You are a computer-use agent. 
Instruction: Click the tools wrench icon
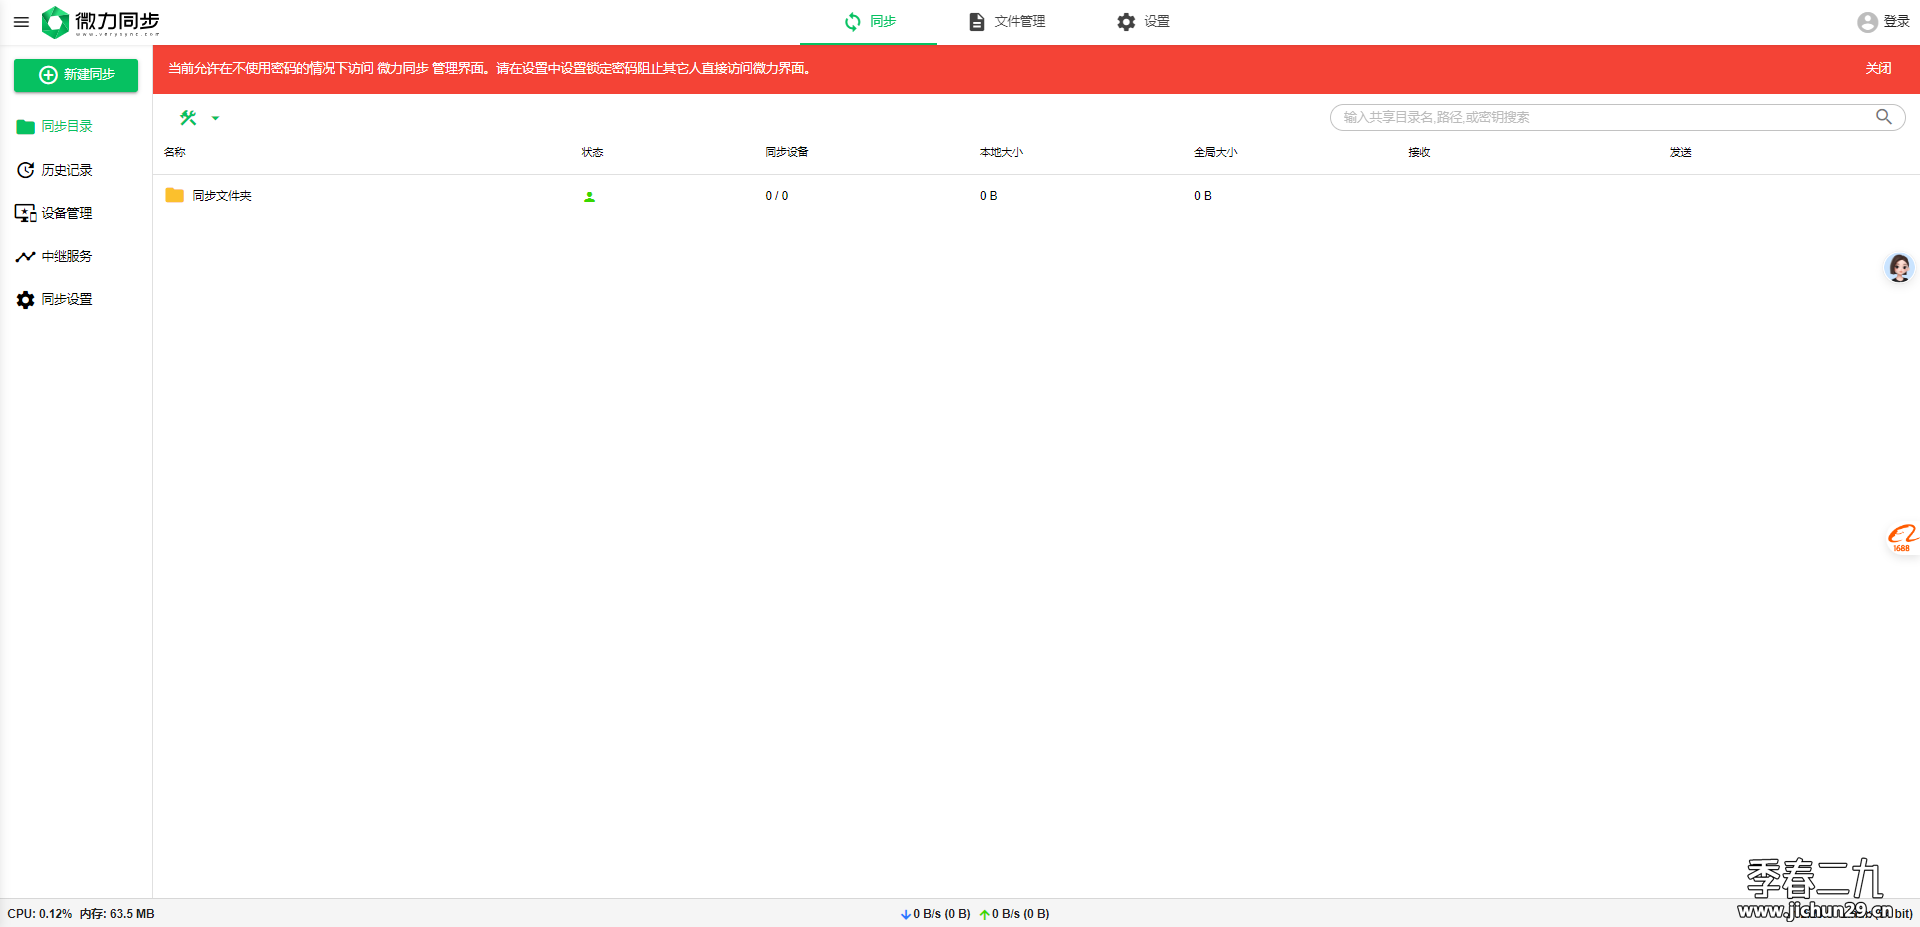click(x=188, y=118)
